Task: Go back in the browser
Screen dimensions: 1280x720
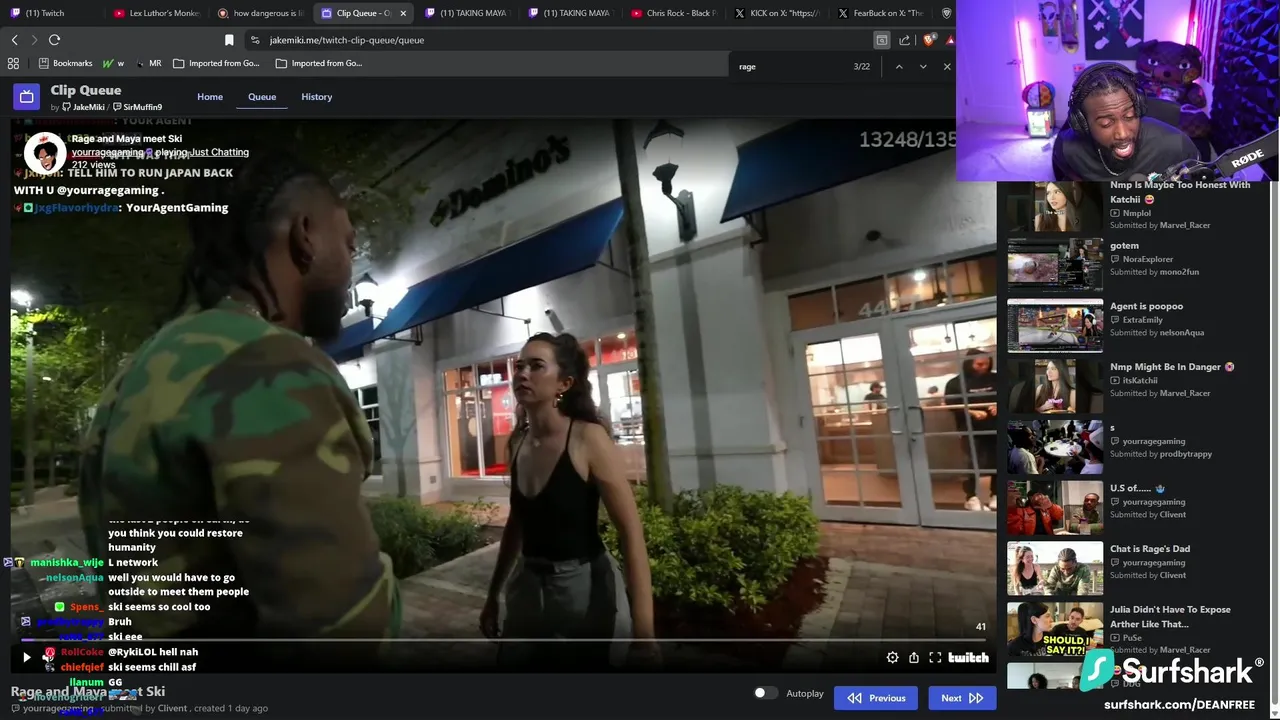Action: click(x=15, y=40)
